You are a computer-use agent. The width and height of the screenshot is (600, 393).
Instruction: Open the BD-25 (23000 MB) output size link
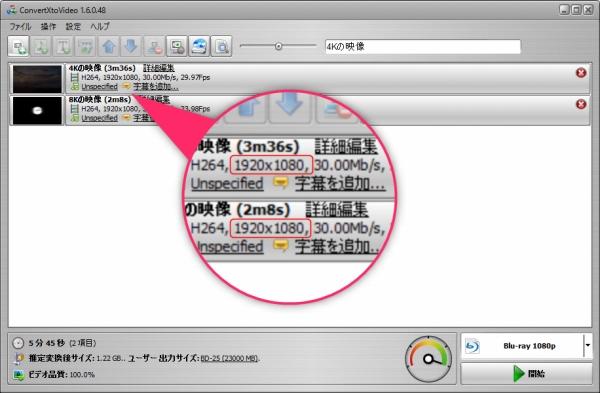point(229,359)
